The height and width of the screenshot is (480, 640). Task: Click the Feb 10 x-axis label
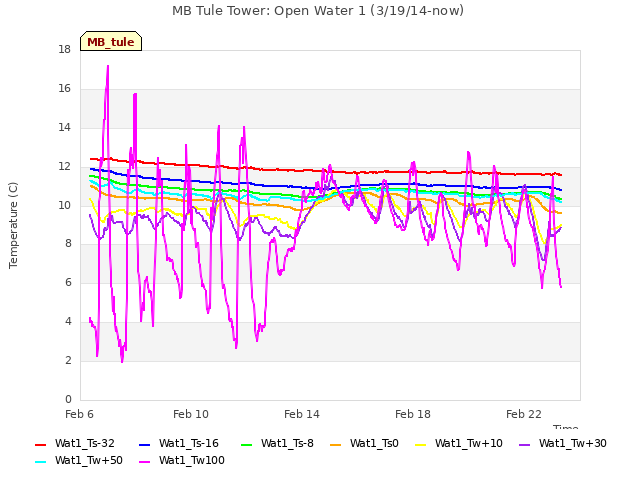click(191, 414)
